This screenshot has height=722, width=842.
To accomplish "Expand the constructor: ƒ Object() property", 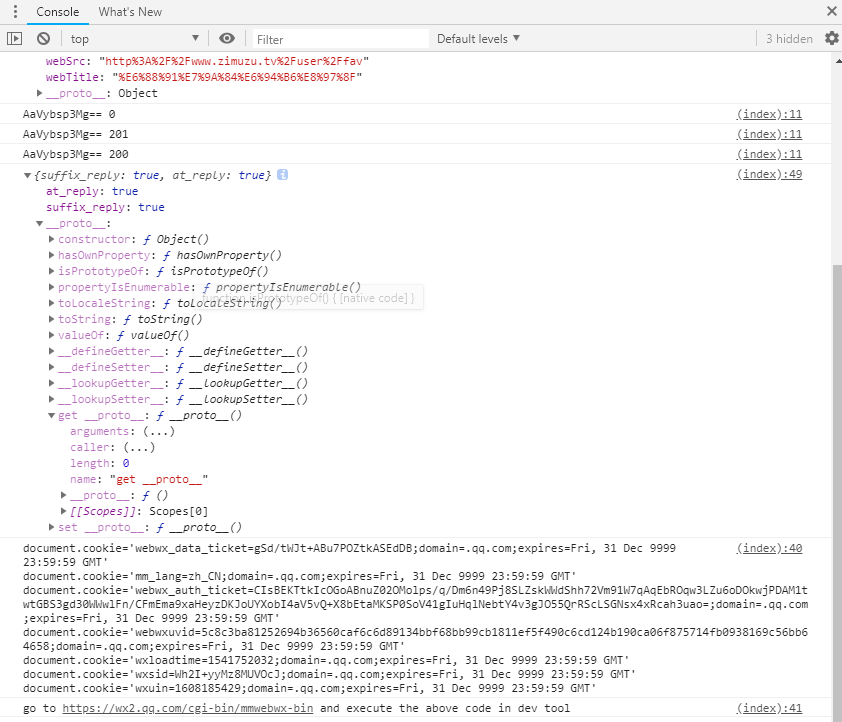I will [52, 239].
